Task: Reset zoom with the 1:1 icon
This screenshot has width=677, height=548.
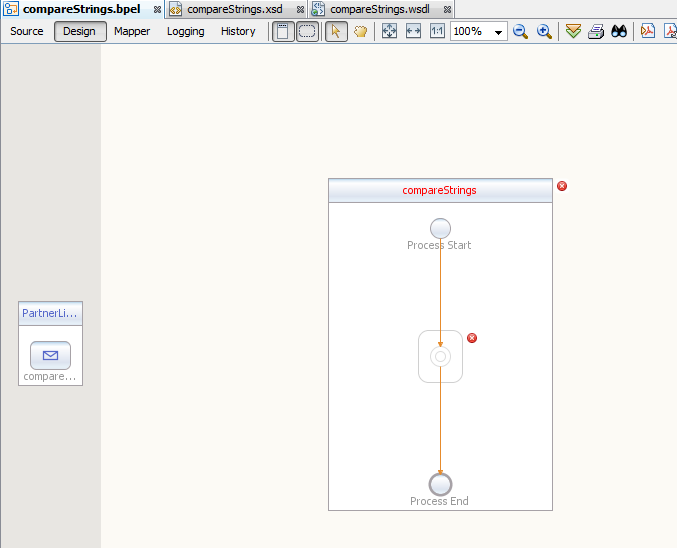Action: tap(437, 31)
